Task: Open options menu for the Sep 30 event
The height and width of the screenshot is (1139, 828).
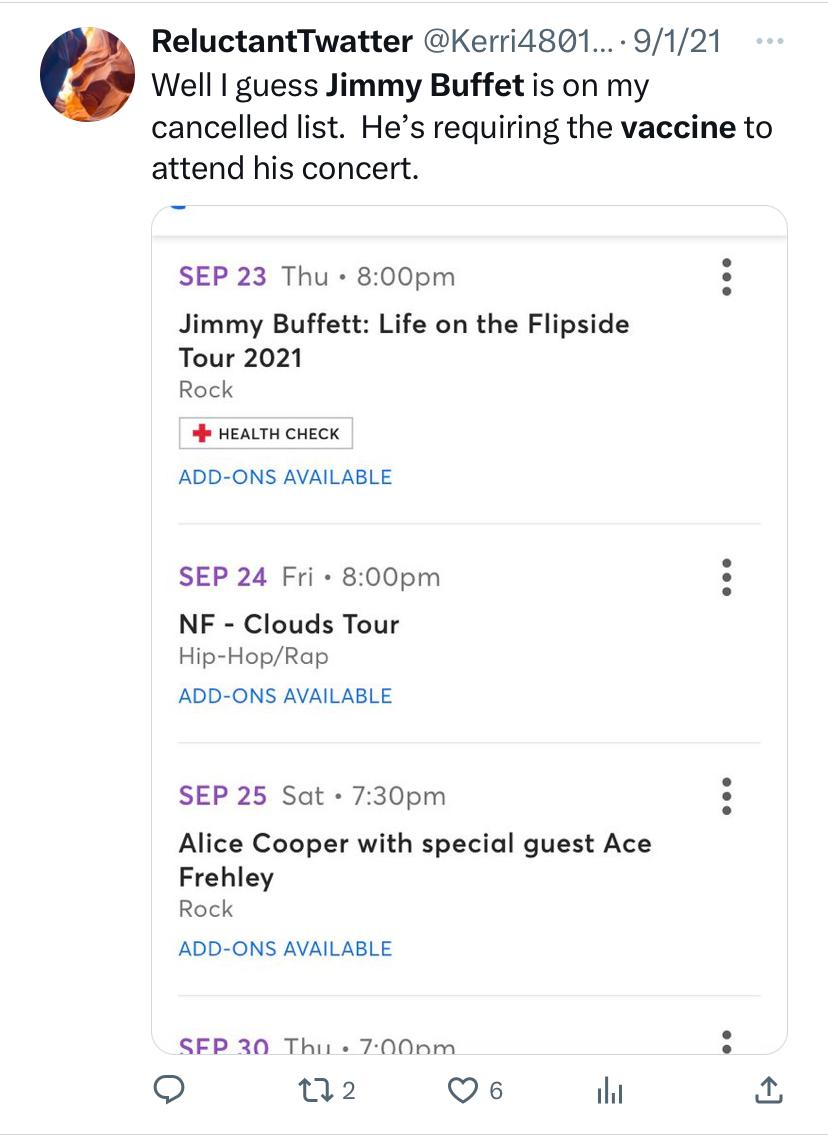Action: click(x=726, y=1042)
